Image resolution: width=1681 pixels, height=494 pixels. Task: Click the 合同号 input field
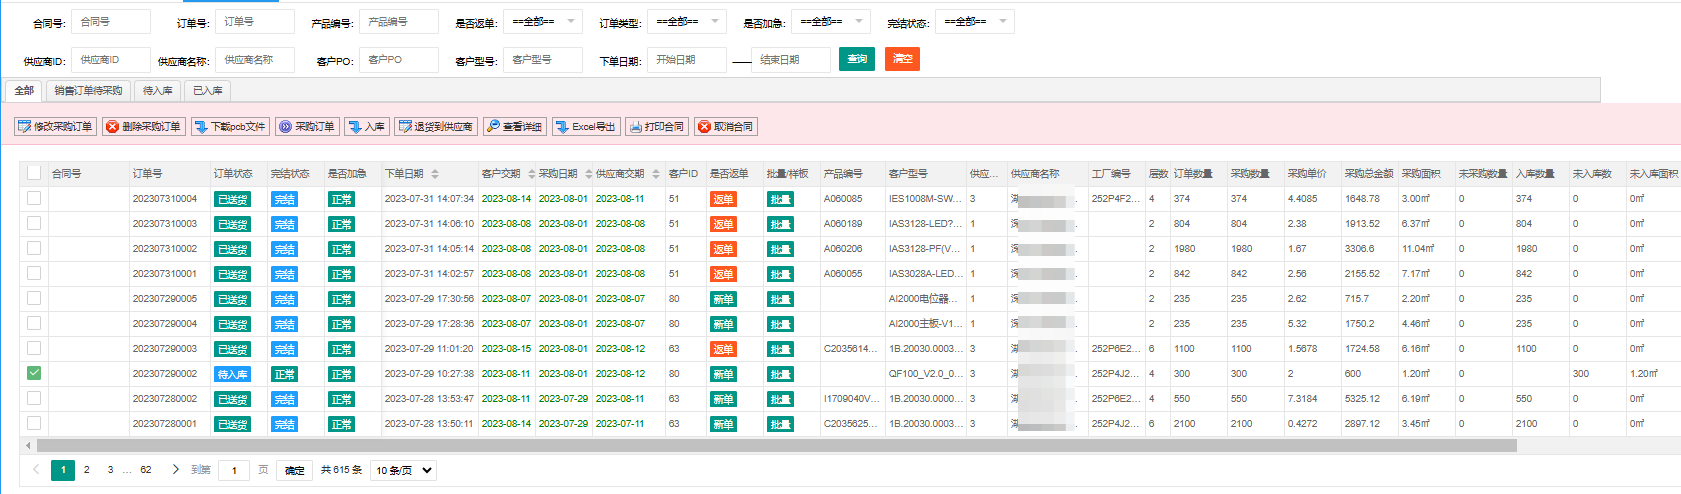point(110,21)
